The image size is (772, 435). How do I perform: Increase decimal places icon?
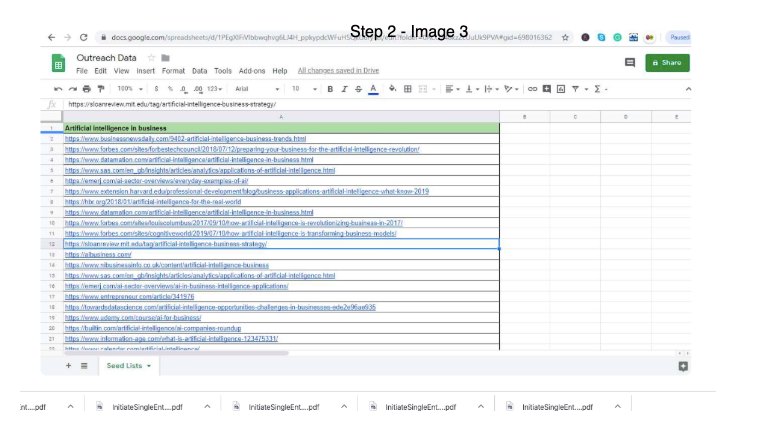(x=198, y=89)
